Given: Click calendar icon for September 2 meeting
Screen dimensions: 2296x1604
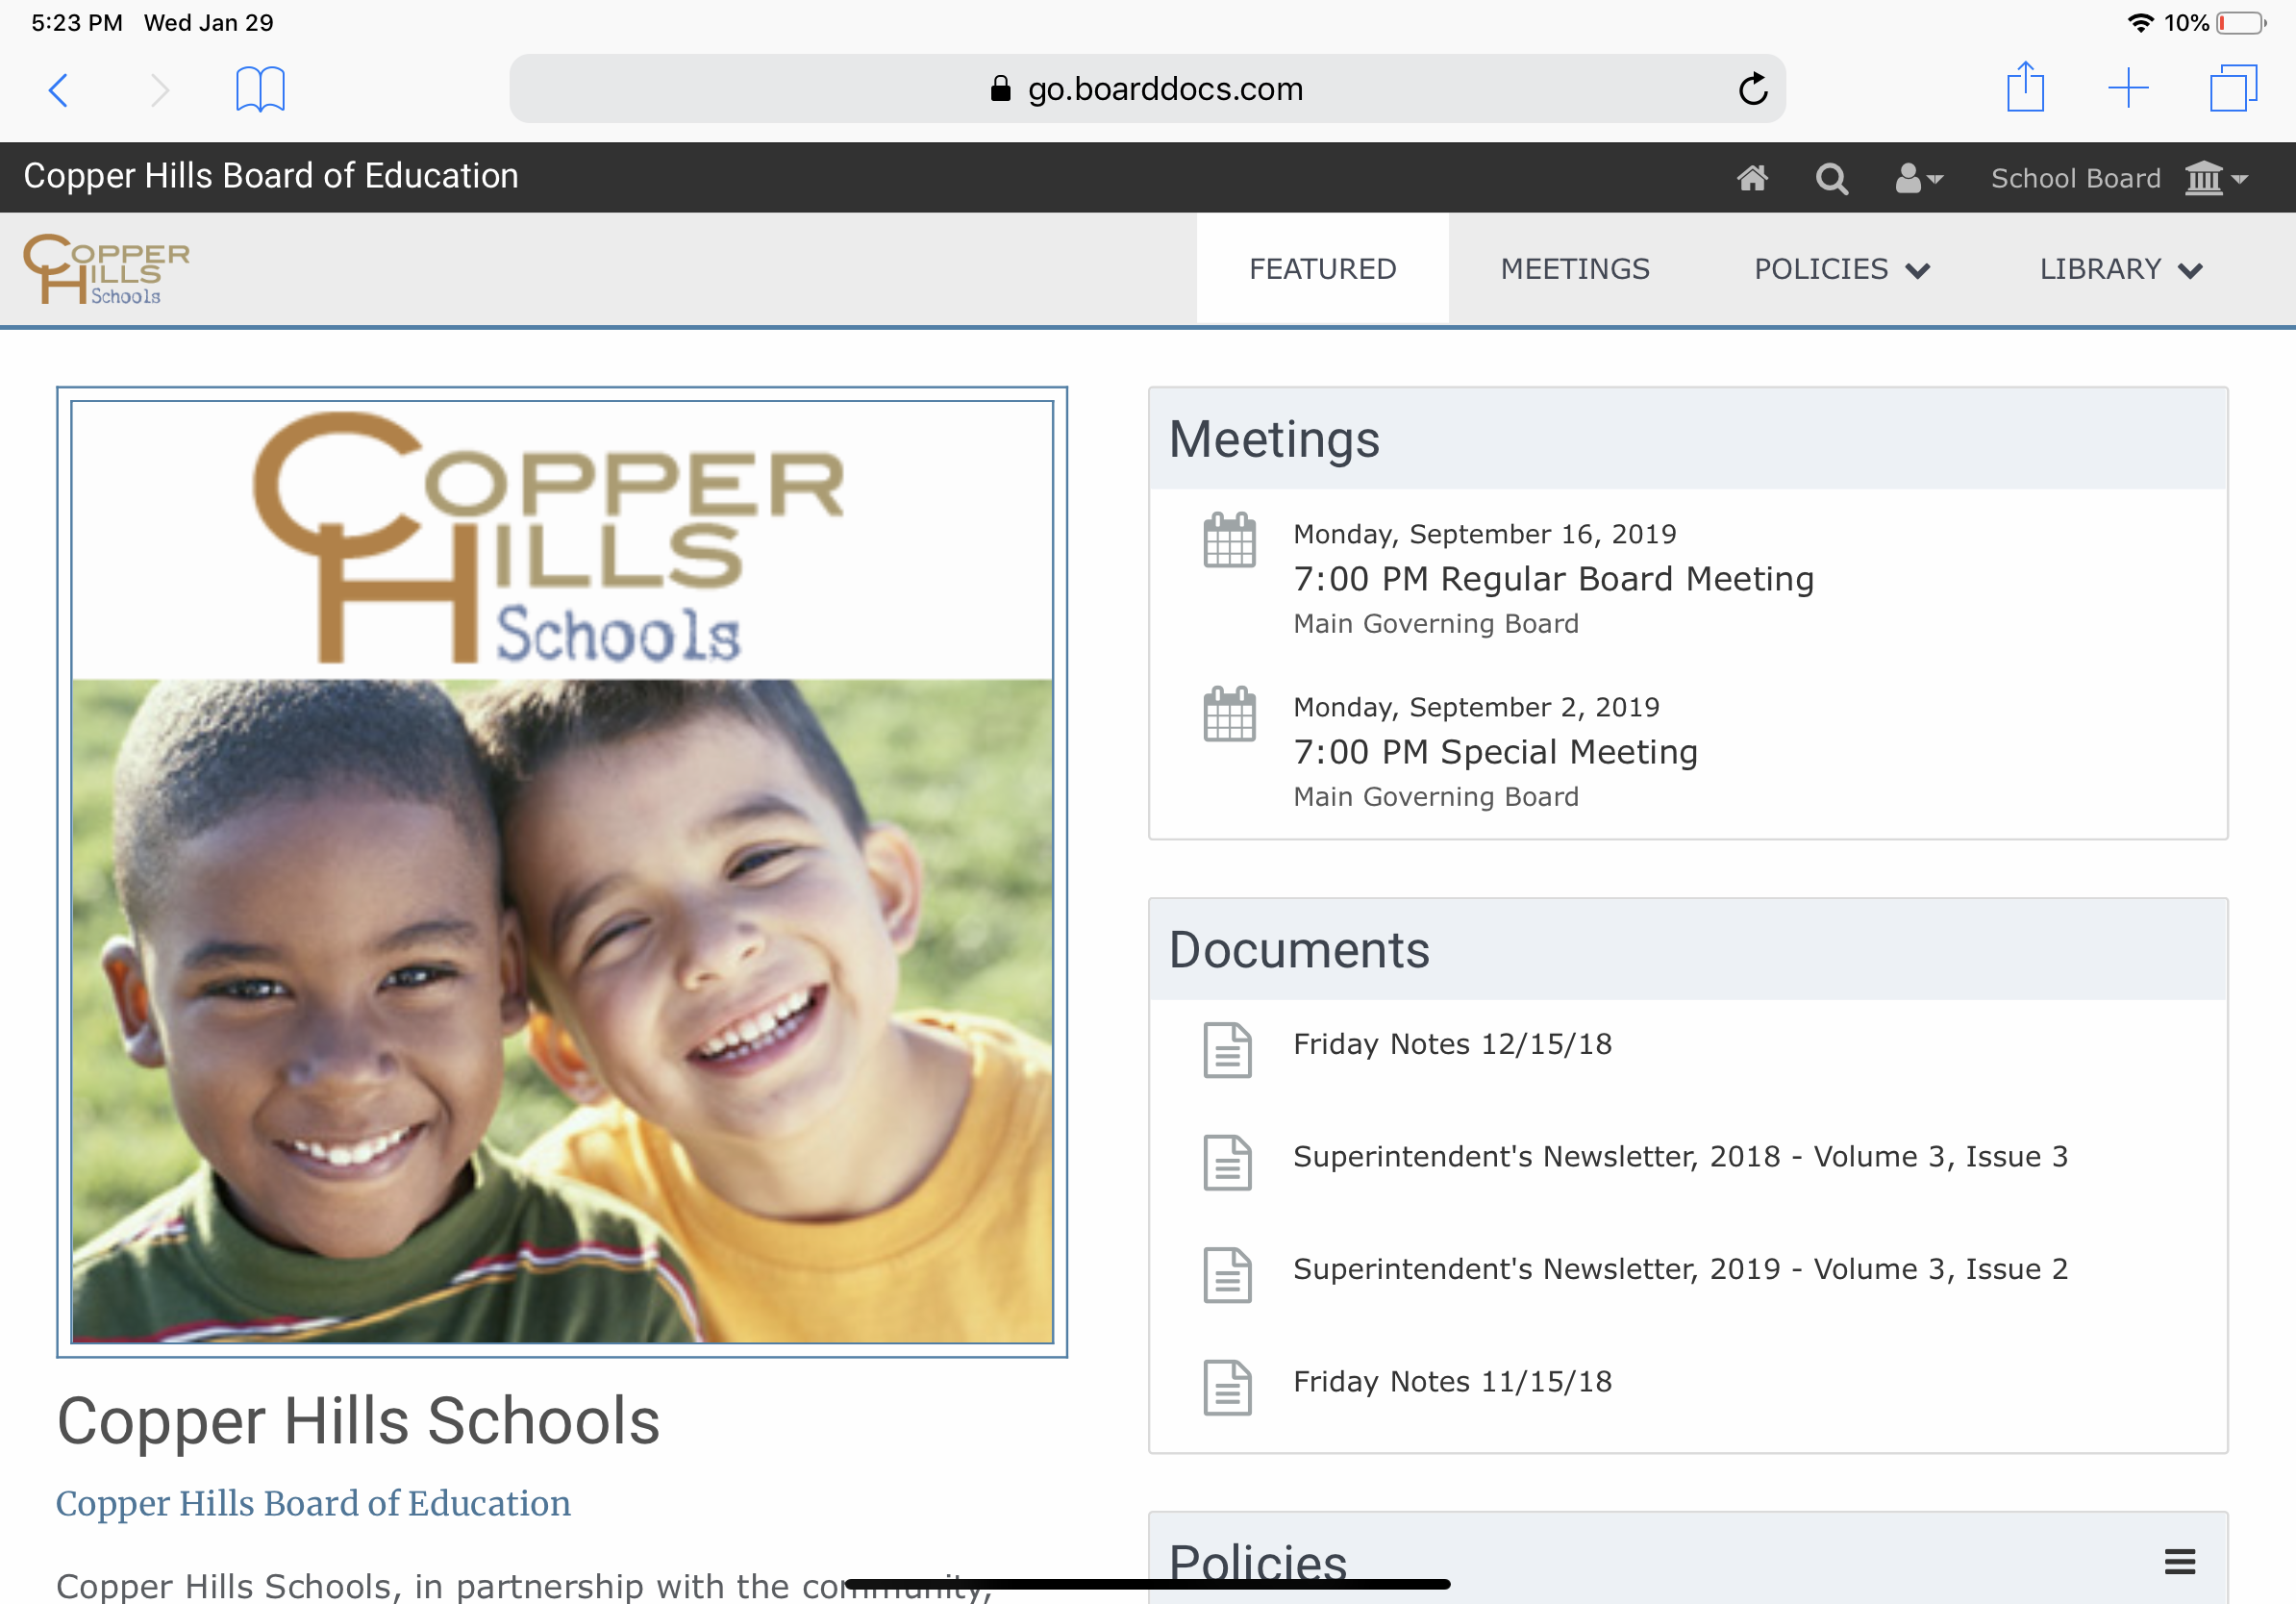Looking at the screenshot, I should tap(1229, 714).
